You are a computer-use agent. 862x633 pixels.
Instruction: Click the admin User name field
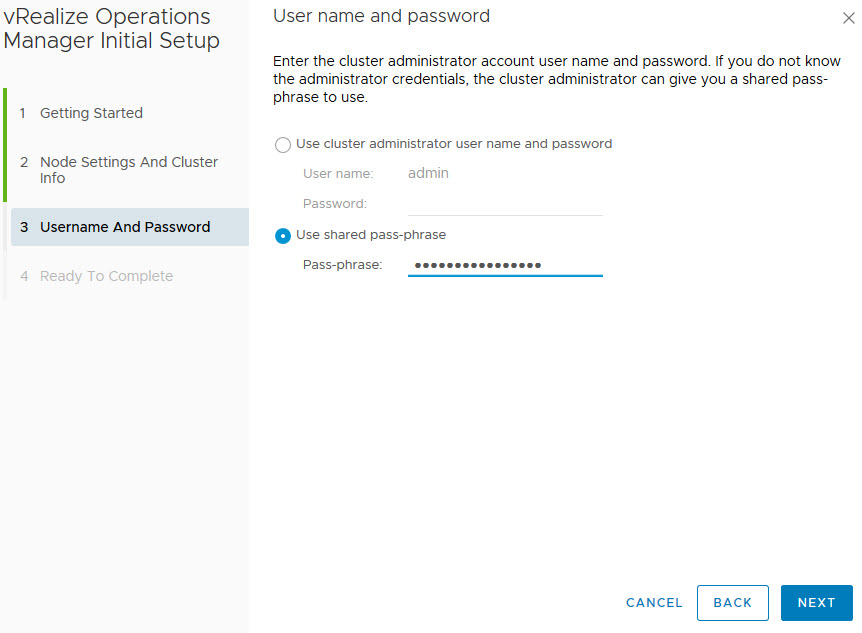pyautogui.click(x=504, y=173)
